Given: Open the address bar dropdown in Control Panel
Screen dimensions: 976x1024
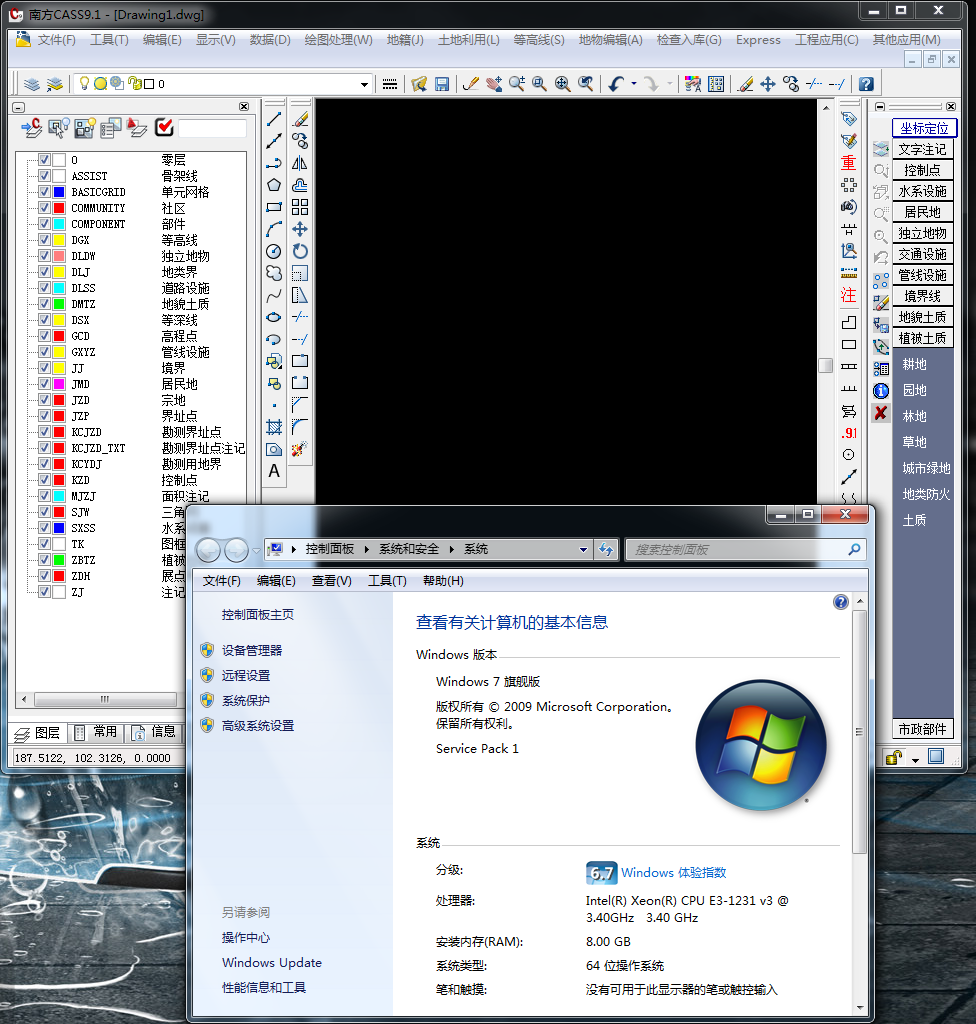Looking at the screenshot, I should click(x=583, y=550).
